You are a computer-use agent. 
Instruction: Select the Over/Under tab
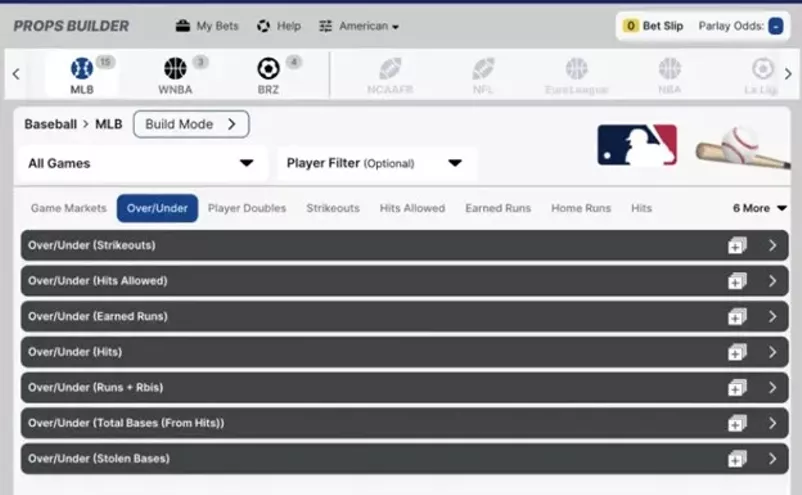157,208
